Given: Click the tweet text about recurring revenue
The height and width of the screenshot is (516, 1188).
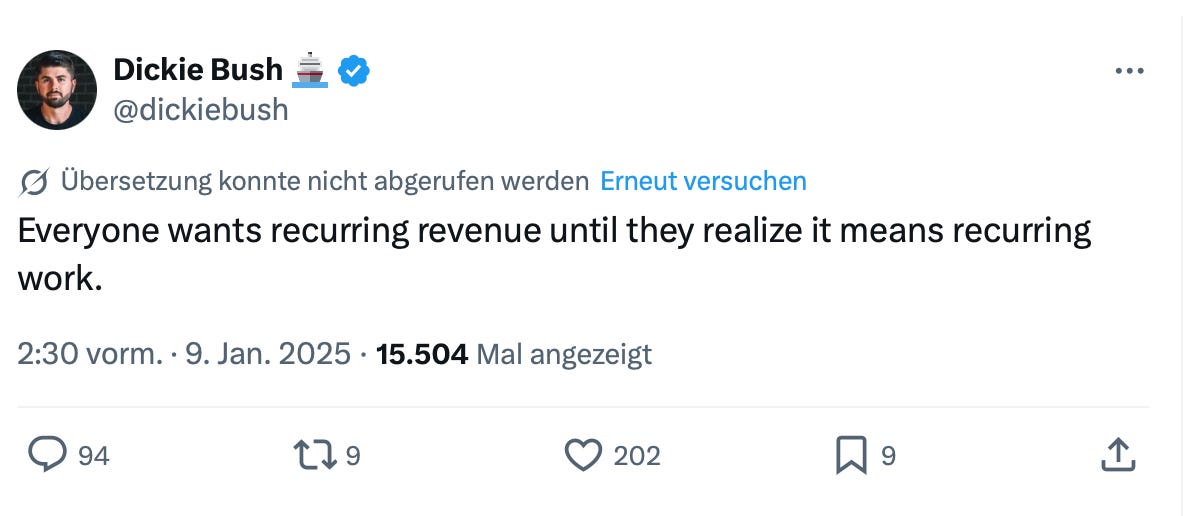Looking at the screenshot, I should tap(555, 255).
